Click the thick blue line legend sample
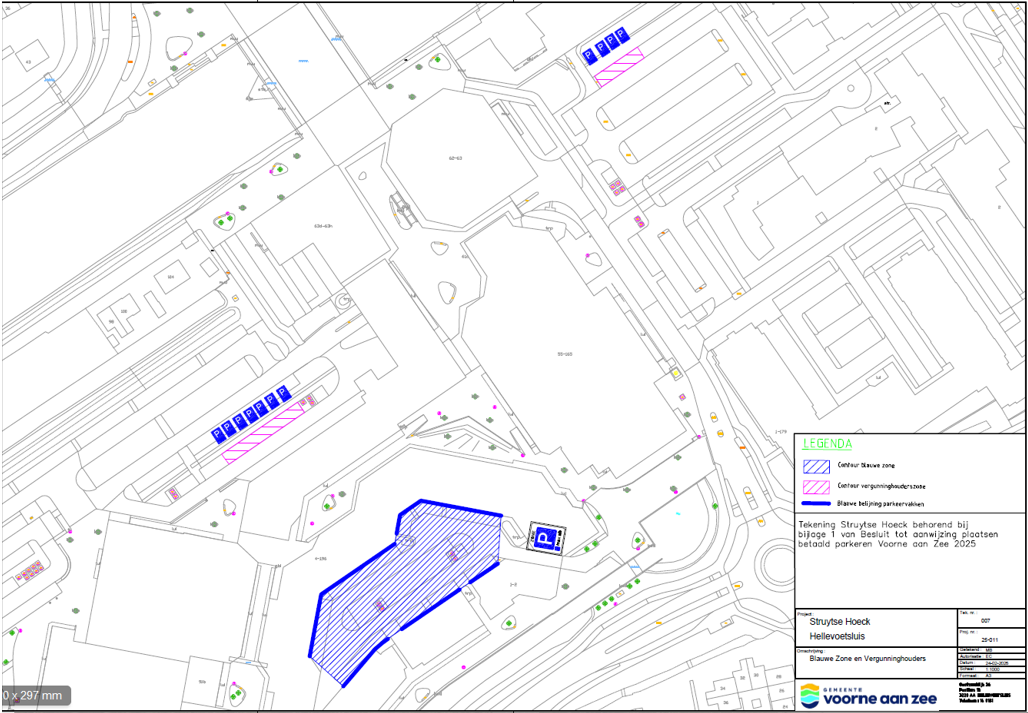Image resolution: width=1028 pixels, height=713 pixels. tap(814, 504)
